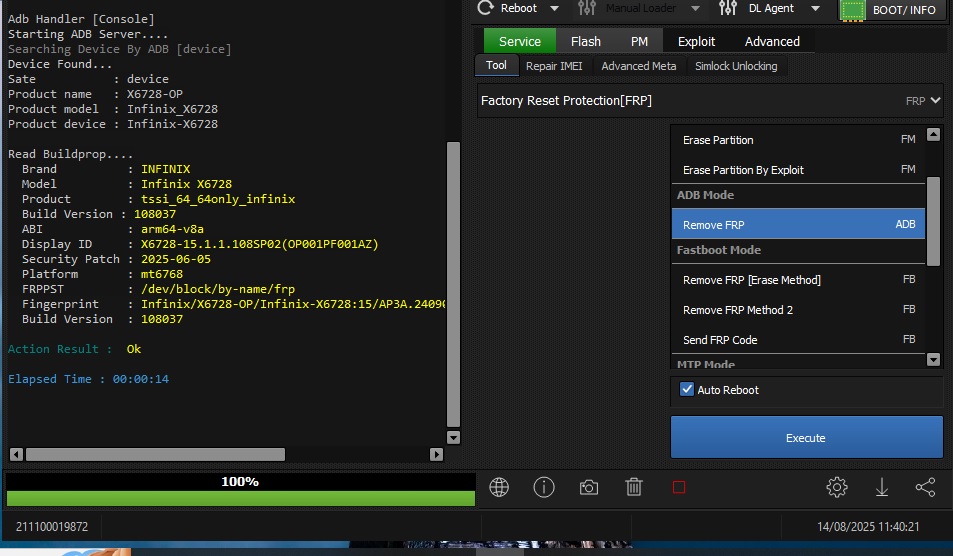
Task: Clear the log with the trash icon
Action: (x=634, y=487)
